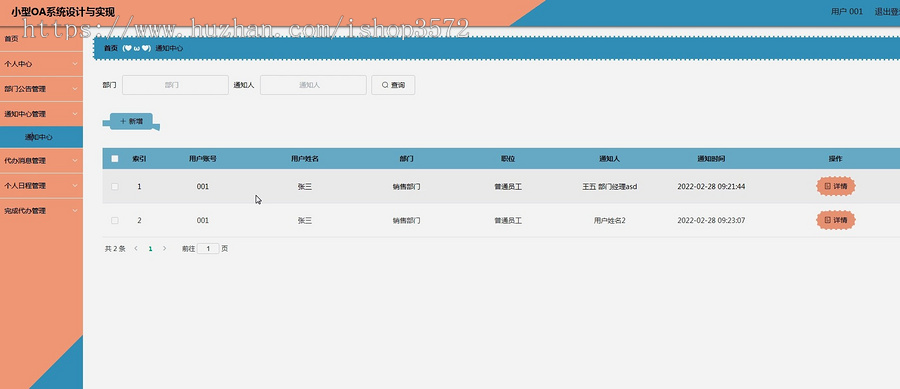
Task: Open the 代办消息管理 sidebar menu
Action: (41, 161)
